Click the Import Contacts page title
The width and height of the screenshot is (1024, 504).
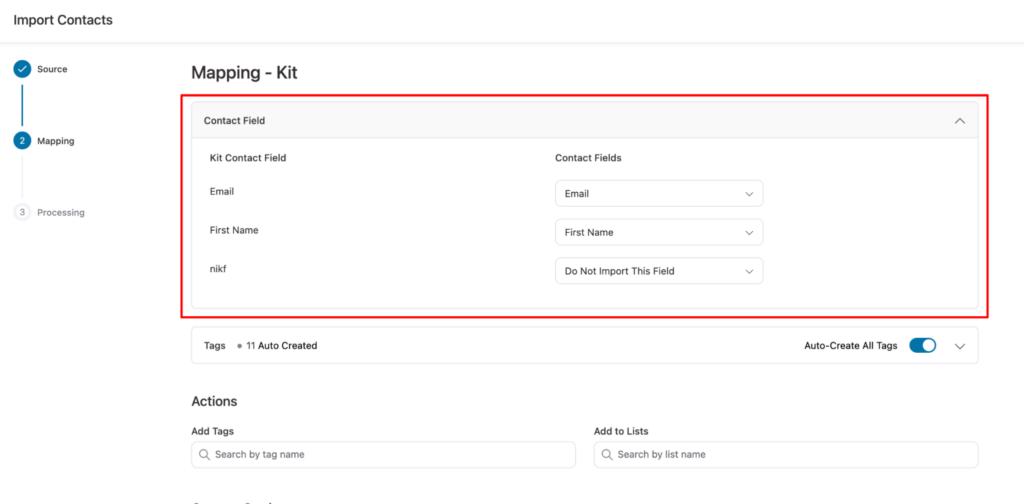pyautogui.click(x=63, y=20)
